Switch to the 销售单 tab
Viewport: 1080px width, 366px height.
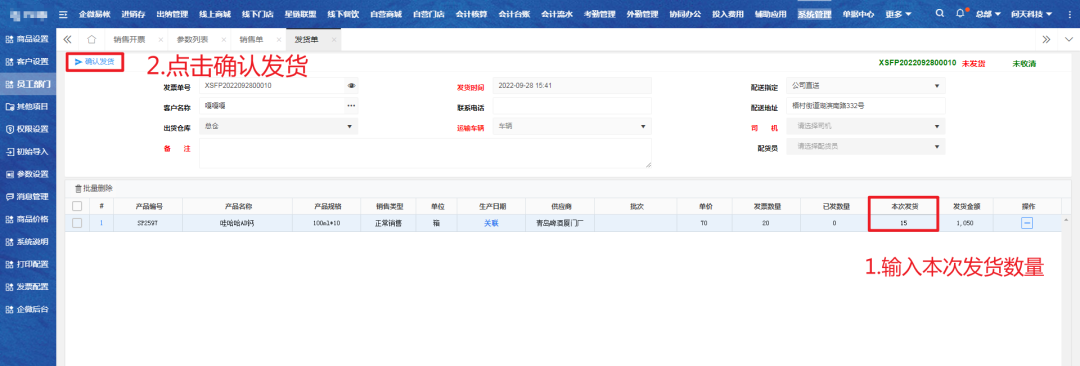pyautogui.click(x=251, y=40)
